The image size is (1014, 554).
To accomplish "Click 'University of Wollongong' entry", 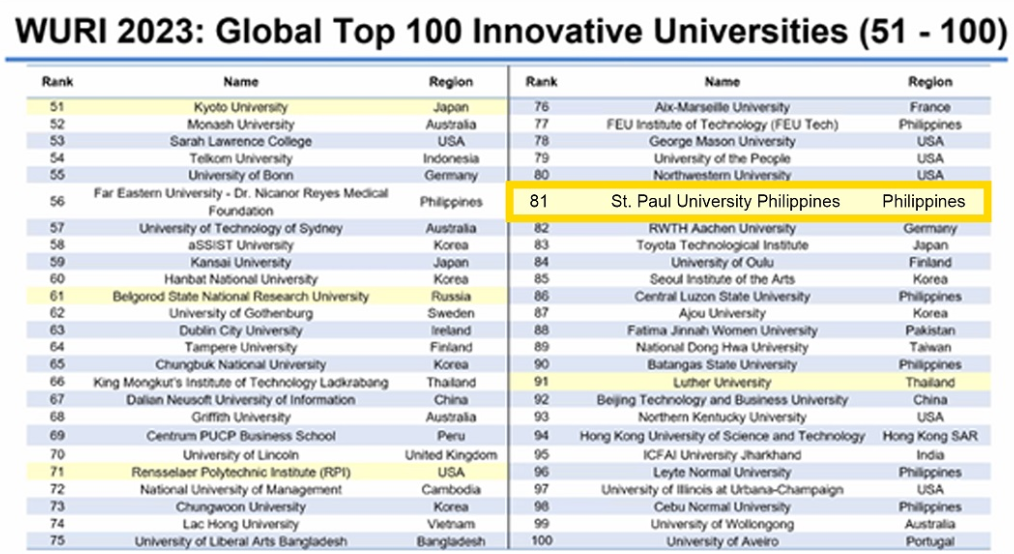I will (722, 524).
